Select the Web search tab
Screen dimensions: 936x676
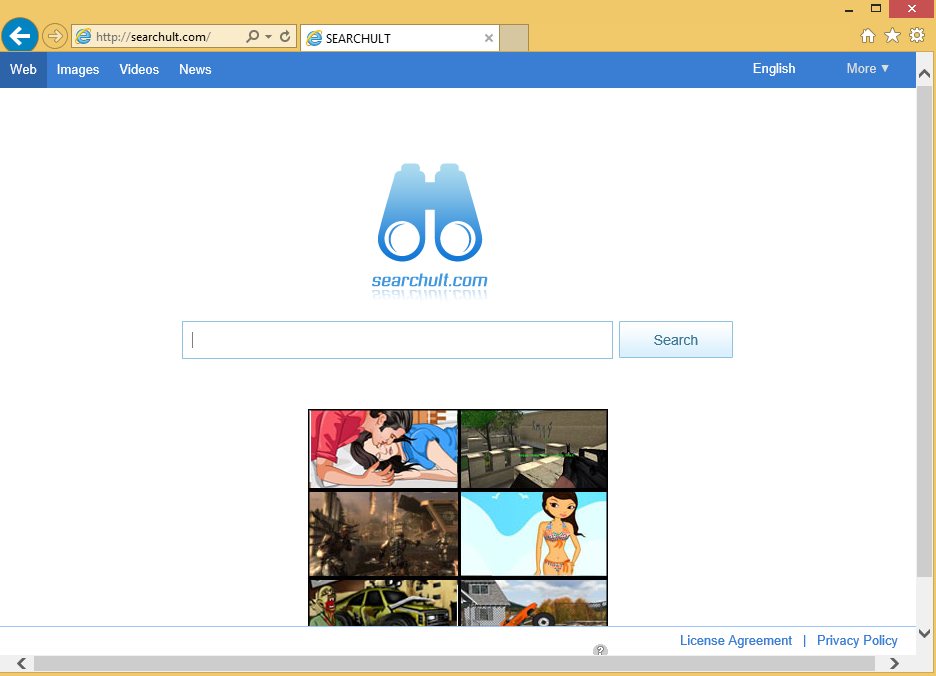point(23,69)
